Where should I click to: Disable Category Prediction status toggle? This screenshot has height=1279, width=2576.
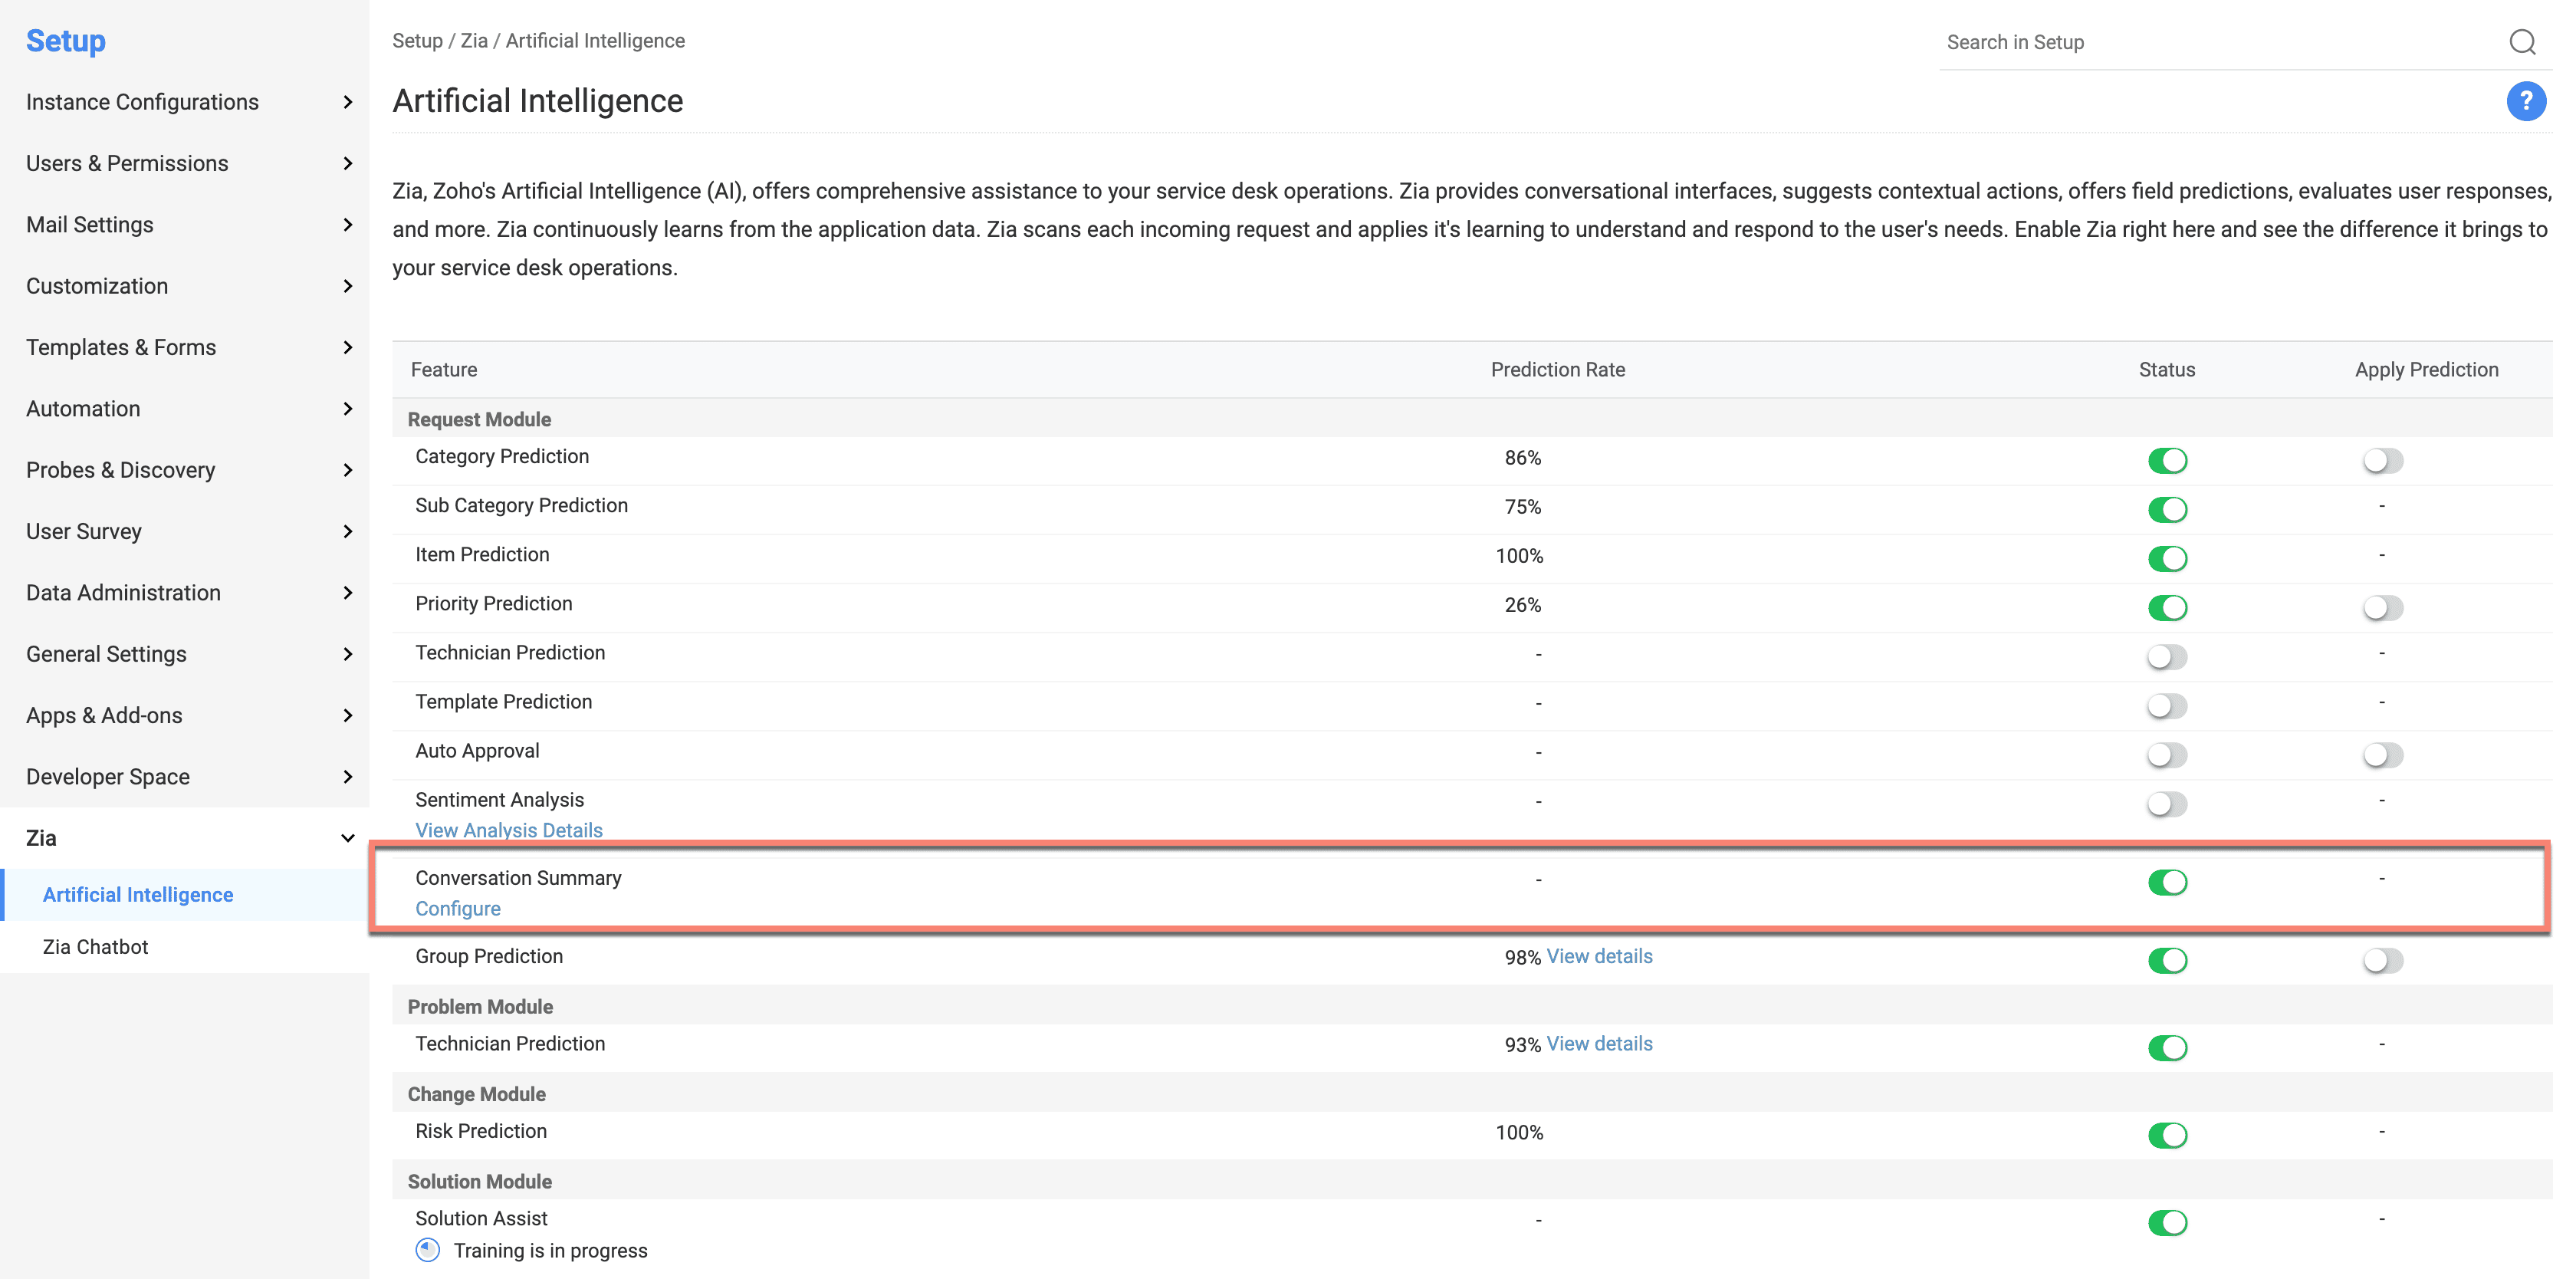click(x=2167, y=460)
